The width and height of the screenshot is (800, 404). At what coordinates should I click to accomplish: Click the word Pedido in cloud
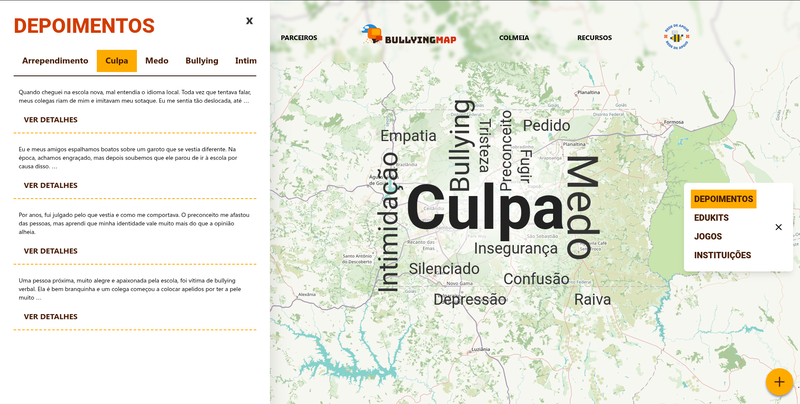[546, 125]
